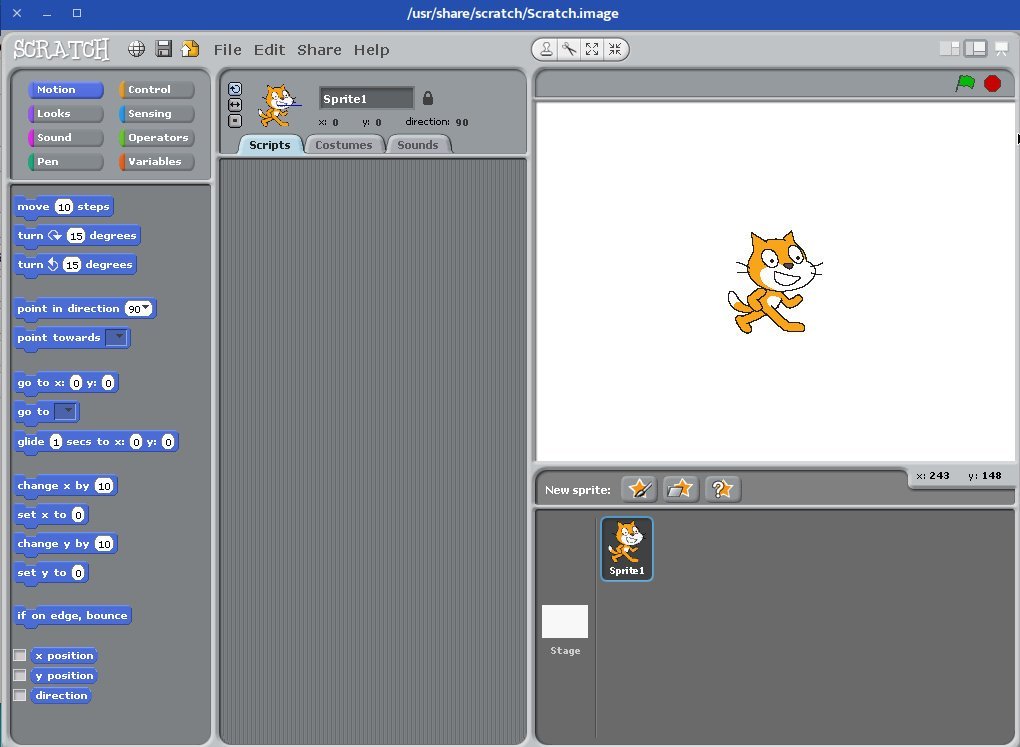
Task: Select the Variables block category
Action: [157, 162]
